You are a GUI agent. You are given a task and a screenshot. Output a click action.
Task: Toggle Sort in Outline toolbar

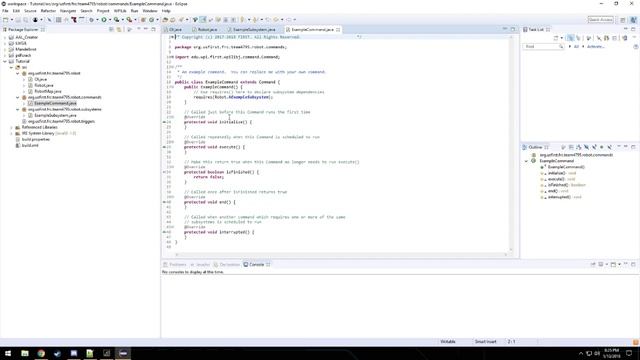579,147
